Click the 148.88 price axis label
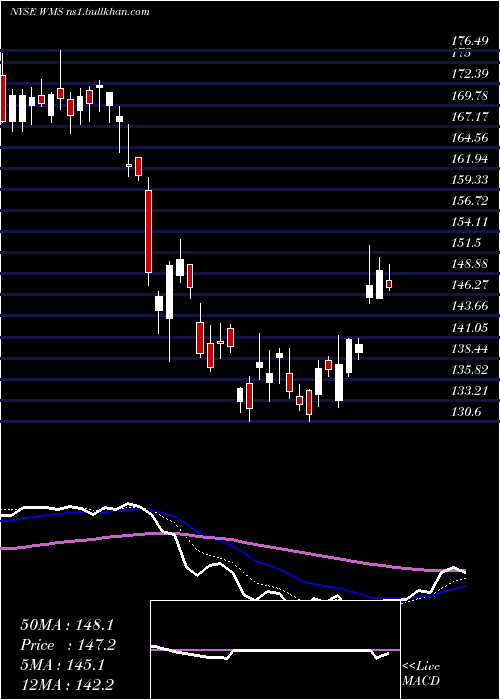This screenshot has width=500, height=700. pyautogui.click(x=470, y=264)
